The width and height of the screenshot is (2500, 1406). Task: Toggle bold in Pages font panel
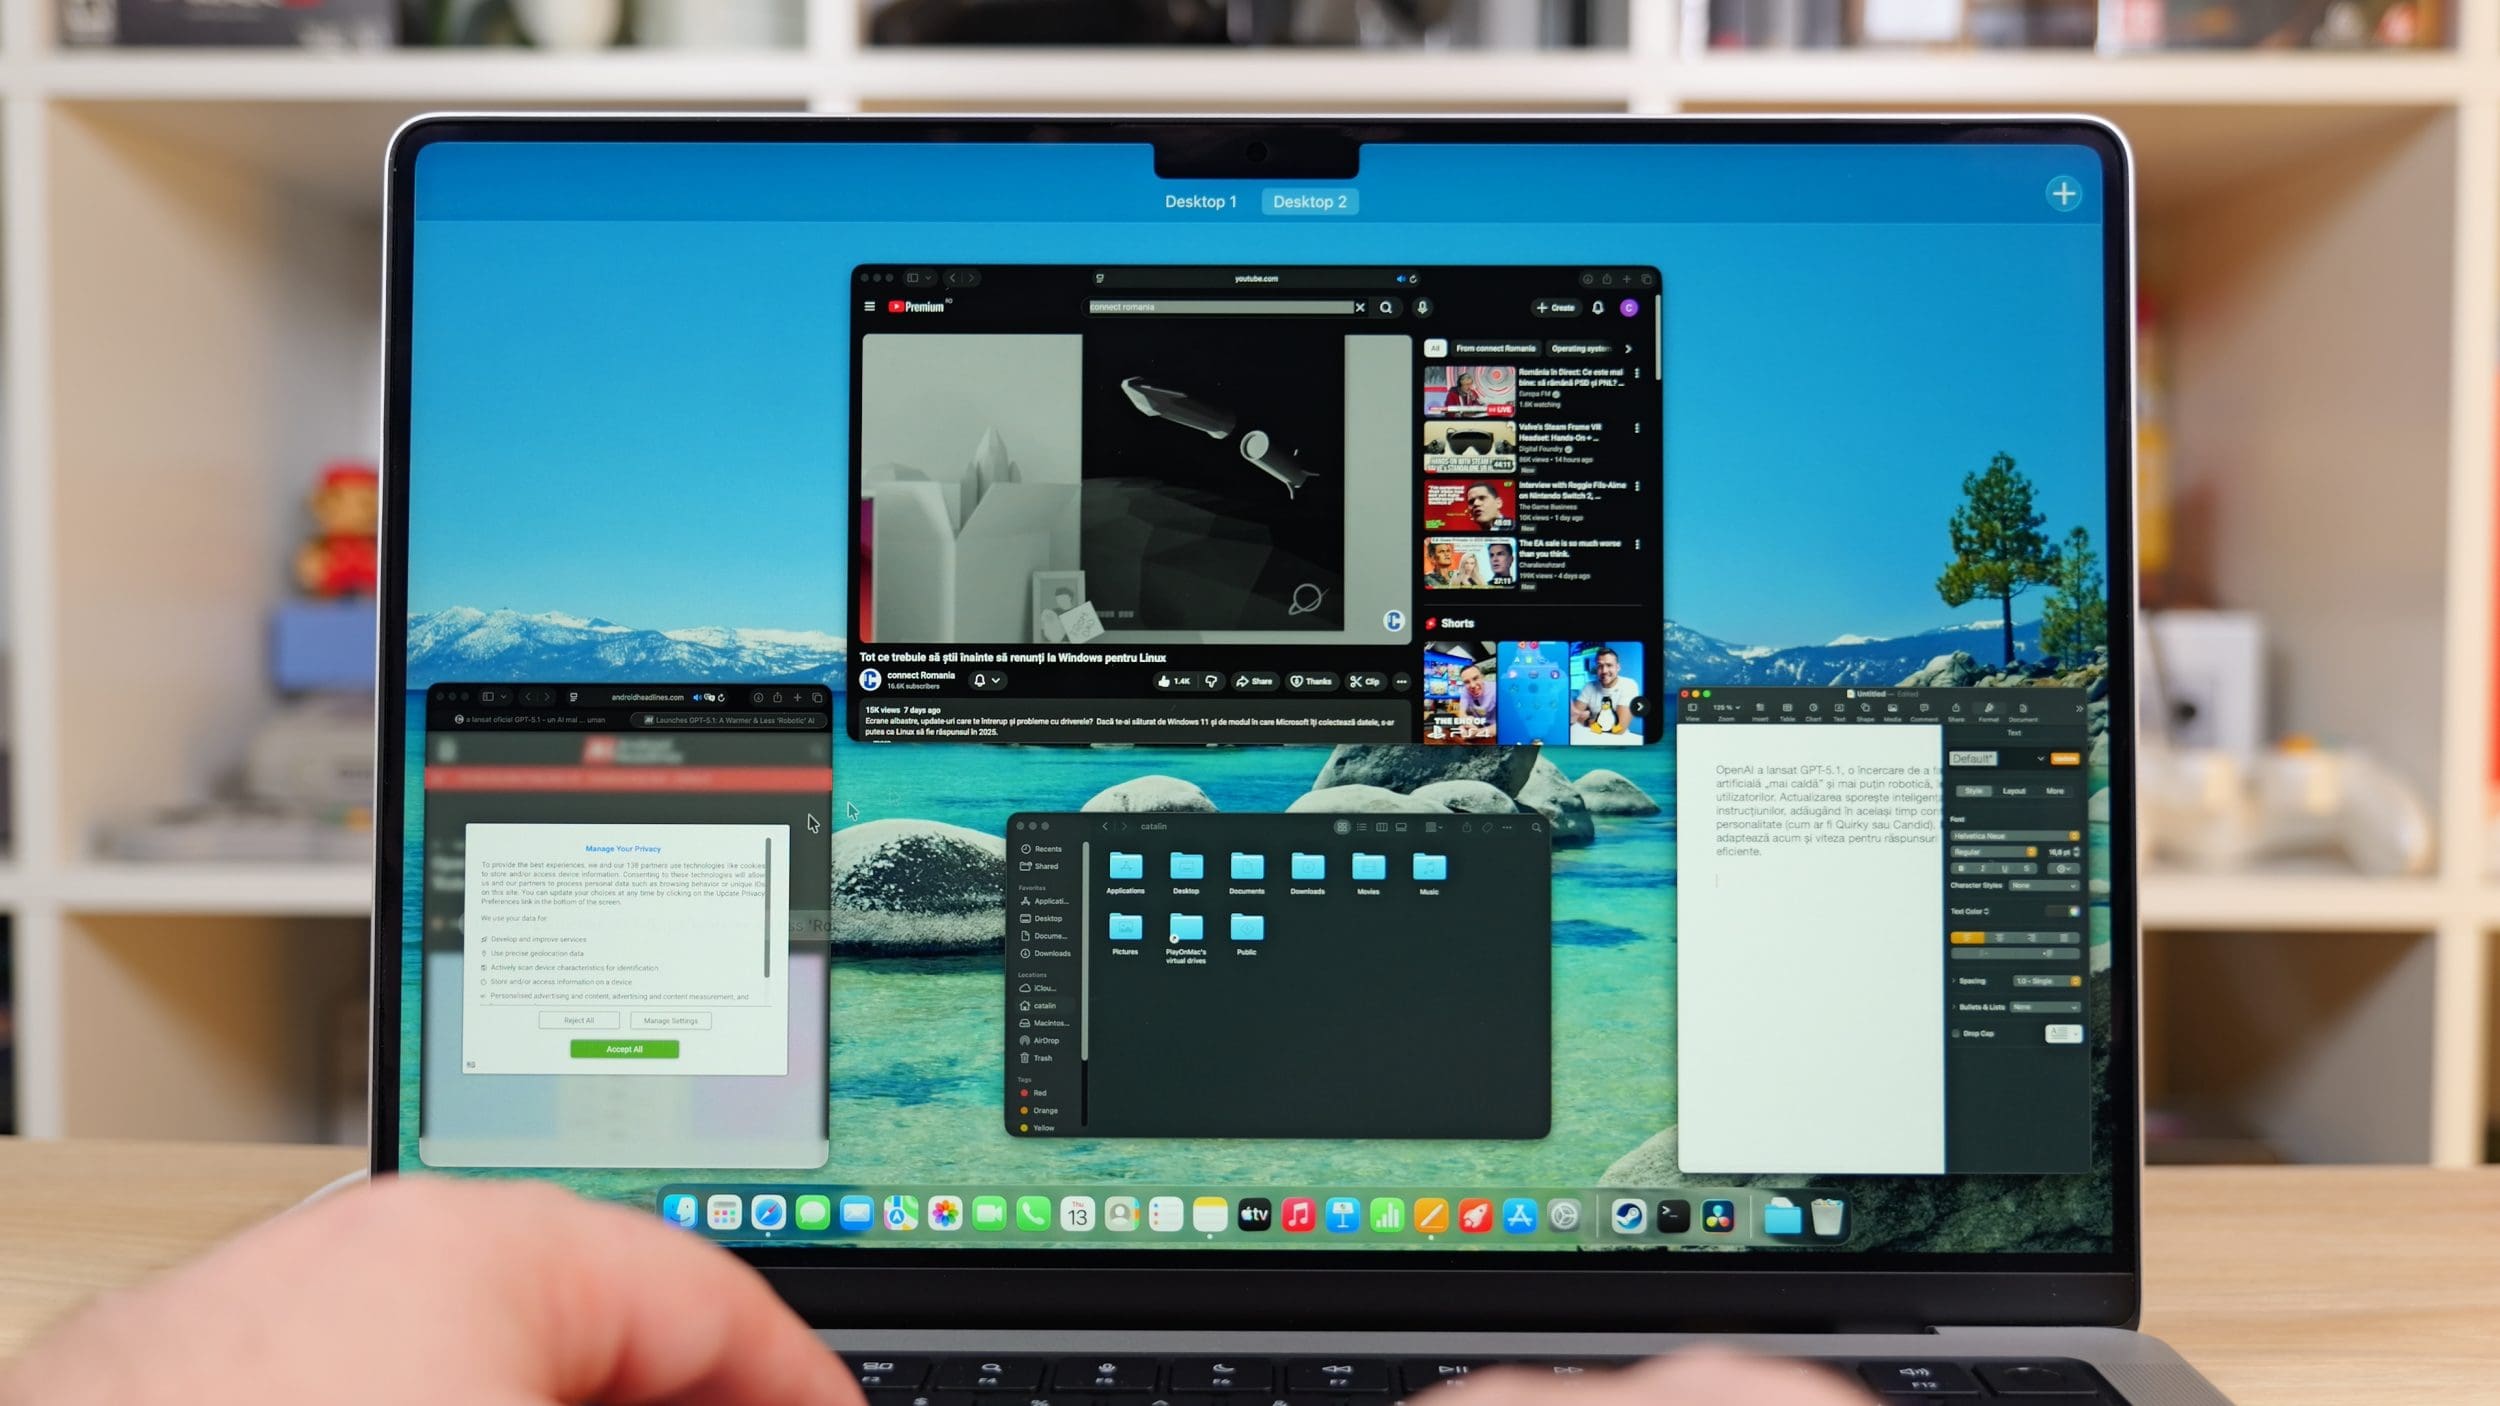tap(1961, 868)
